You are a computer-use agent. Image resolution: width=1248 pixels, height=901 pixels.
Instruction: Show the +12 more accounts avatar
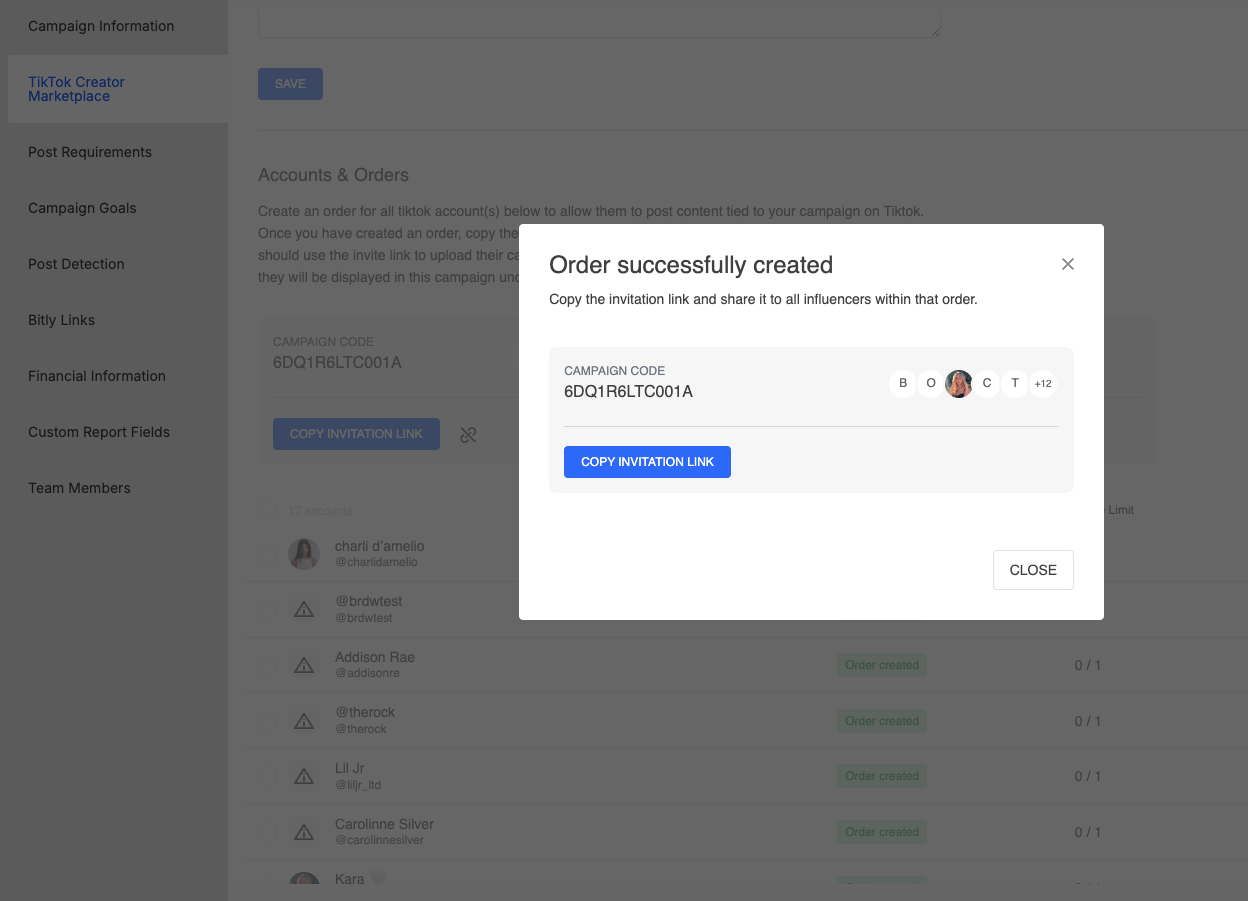tap(1043, 384)
